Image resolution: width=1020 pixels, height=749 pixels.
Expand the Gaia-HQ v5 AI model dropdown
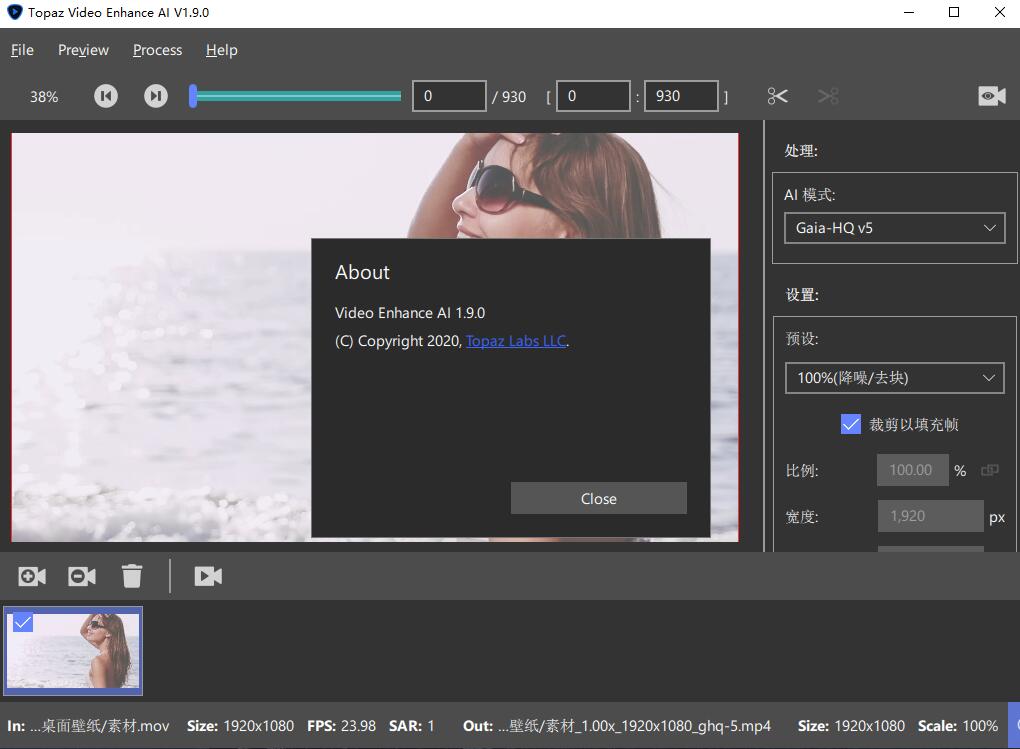[894, 228]
